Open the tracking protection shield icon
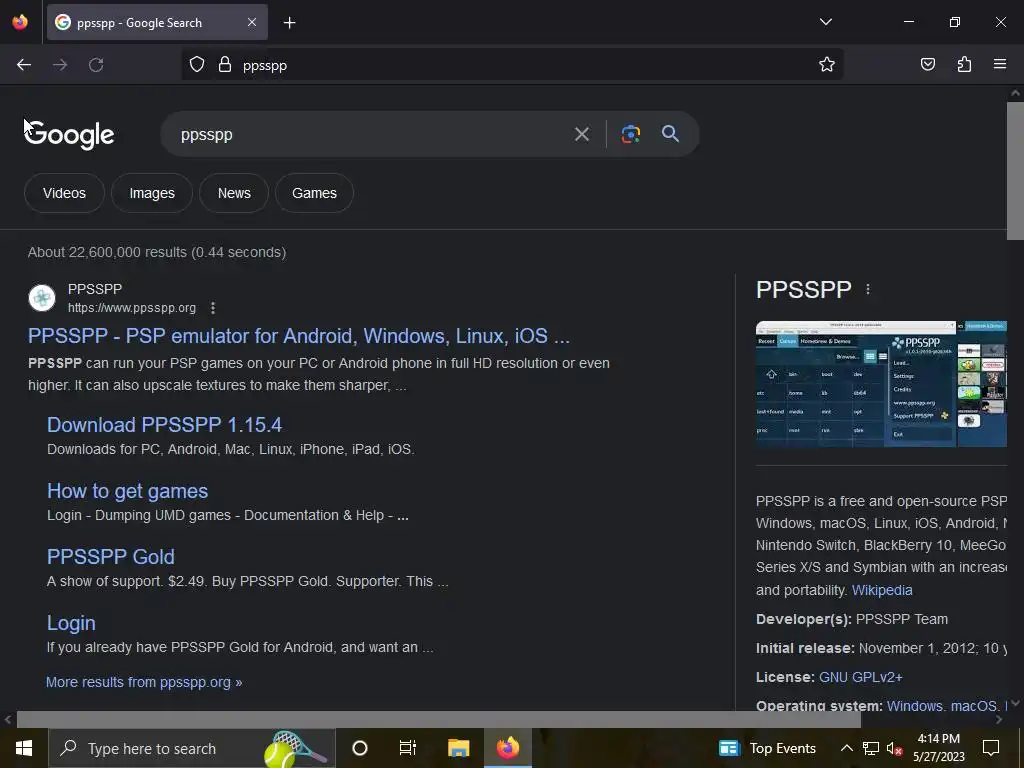Viewport: 1024px width, 768px height. point(197,65)
